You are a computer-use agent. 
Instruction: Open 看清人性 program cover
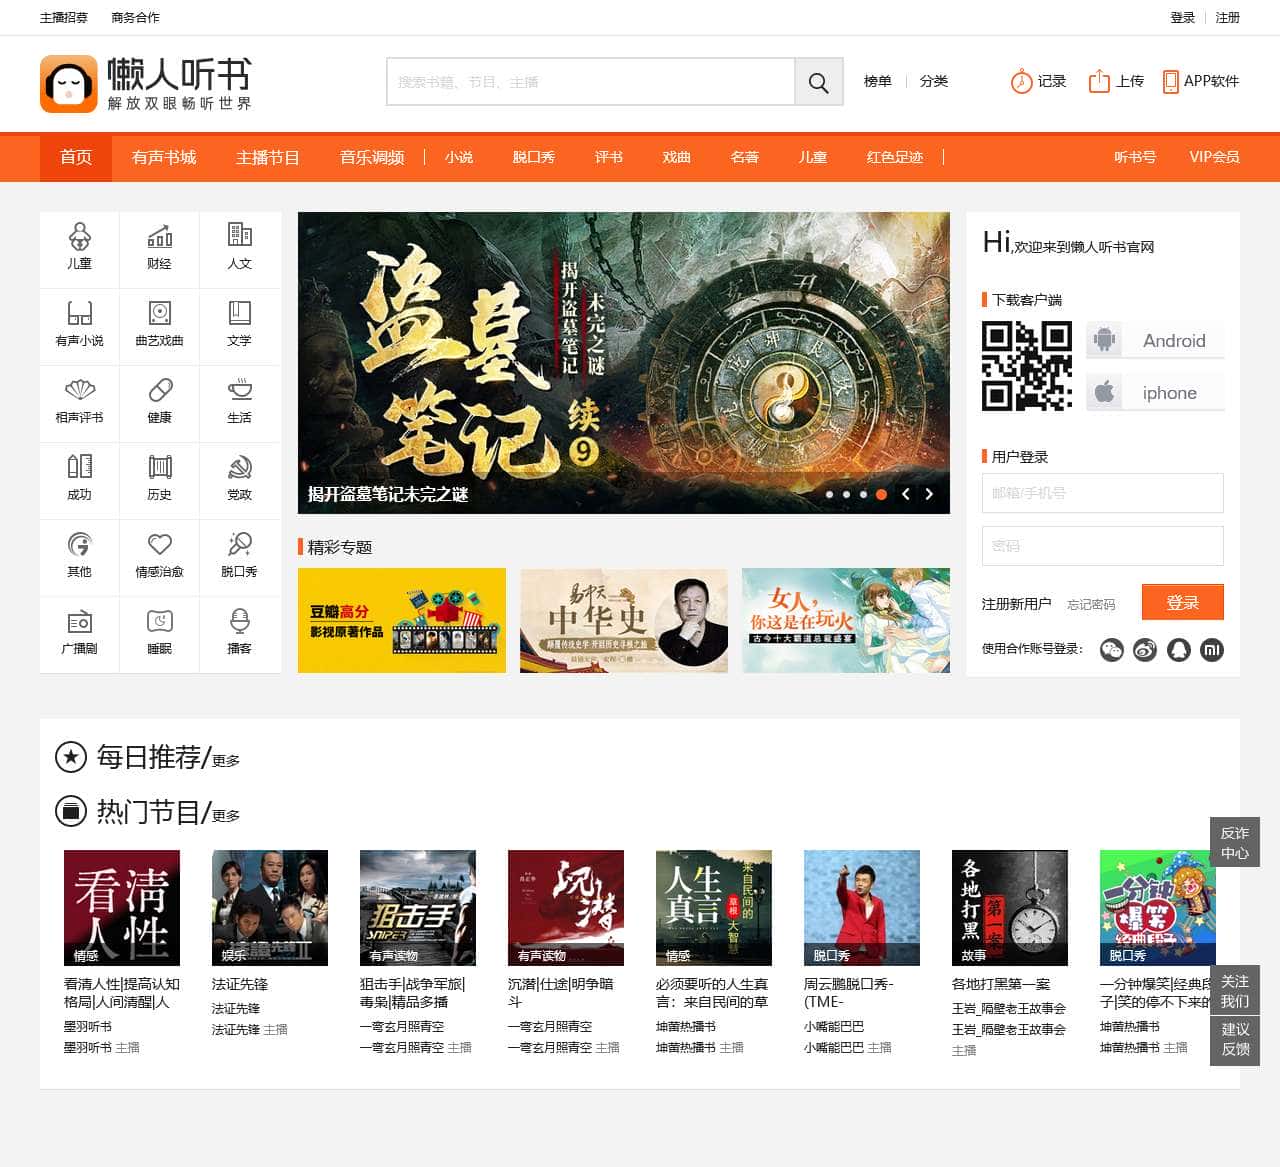122,908
